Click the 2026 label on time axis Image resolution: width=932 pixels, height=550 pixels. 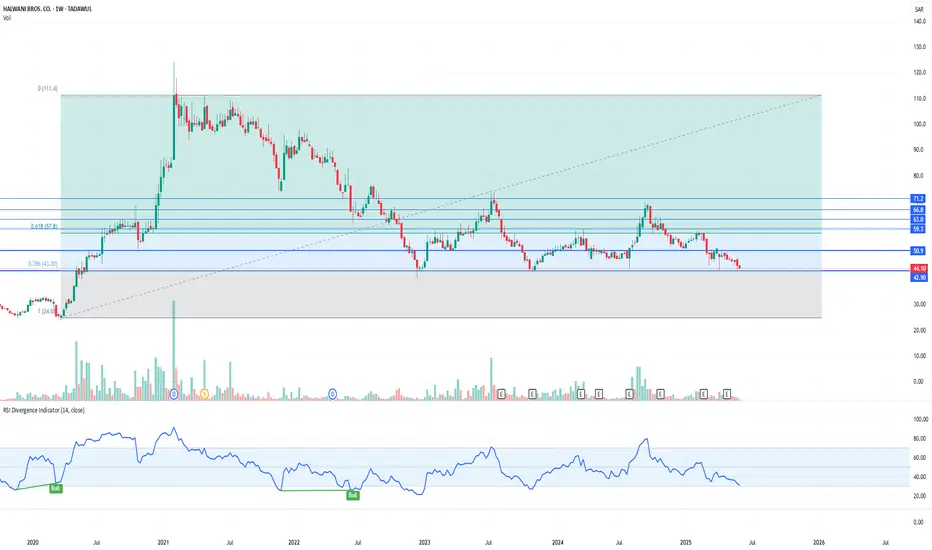(819, 542)
